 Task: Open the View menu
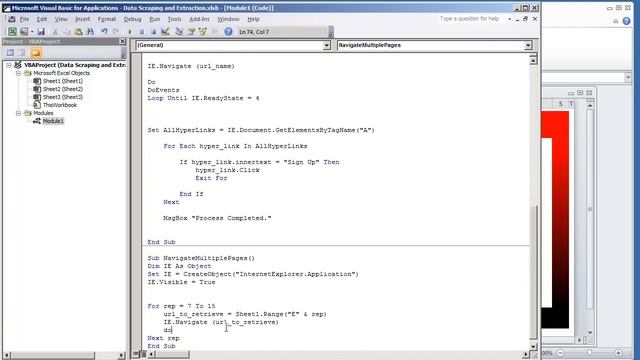pyautogui.click(x=61, y=19)
